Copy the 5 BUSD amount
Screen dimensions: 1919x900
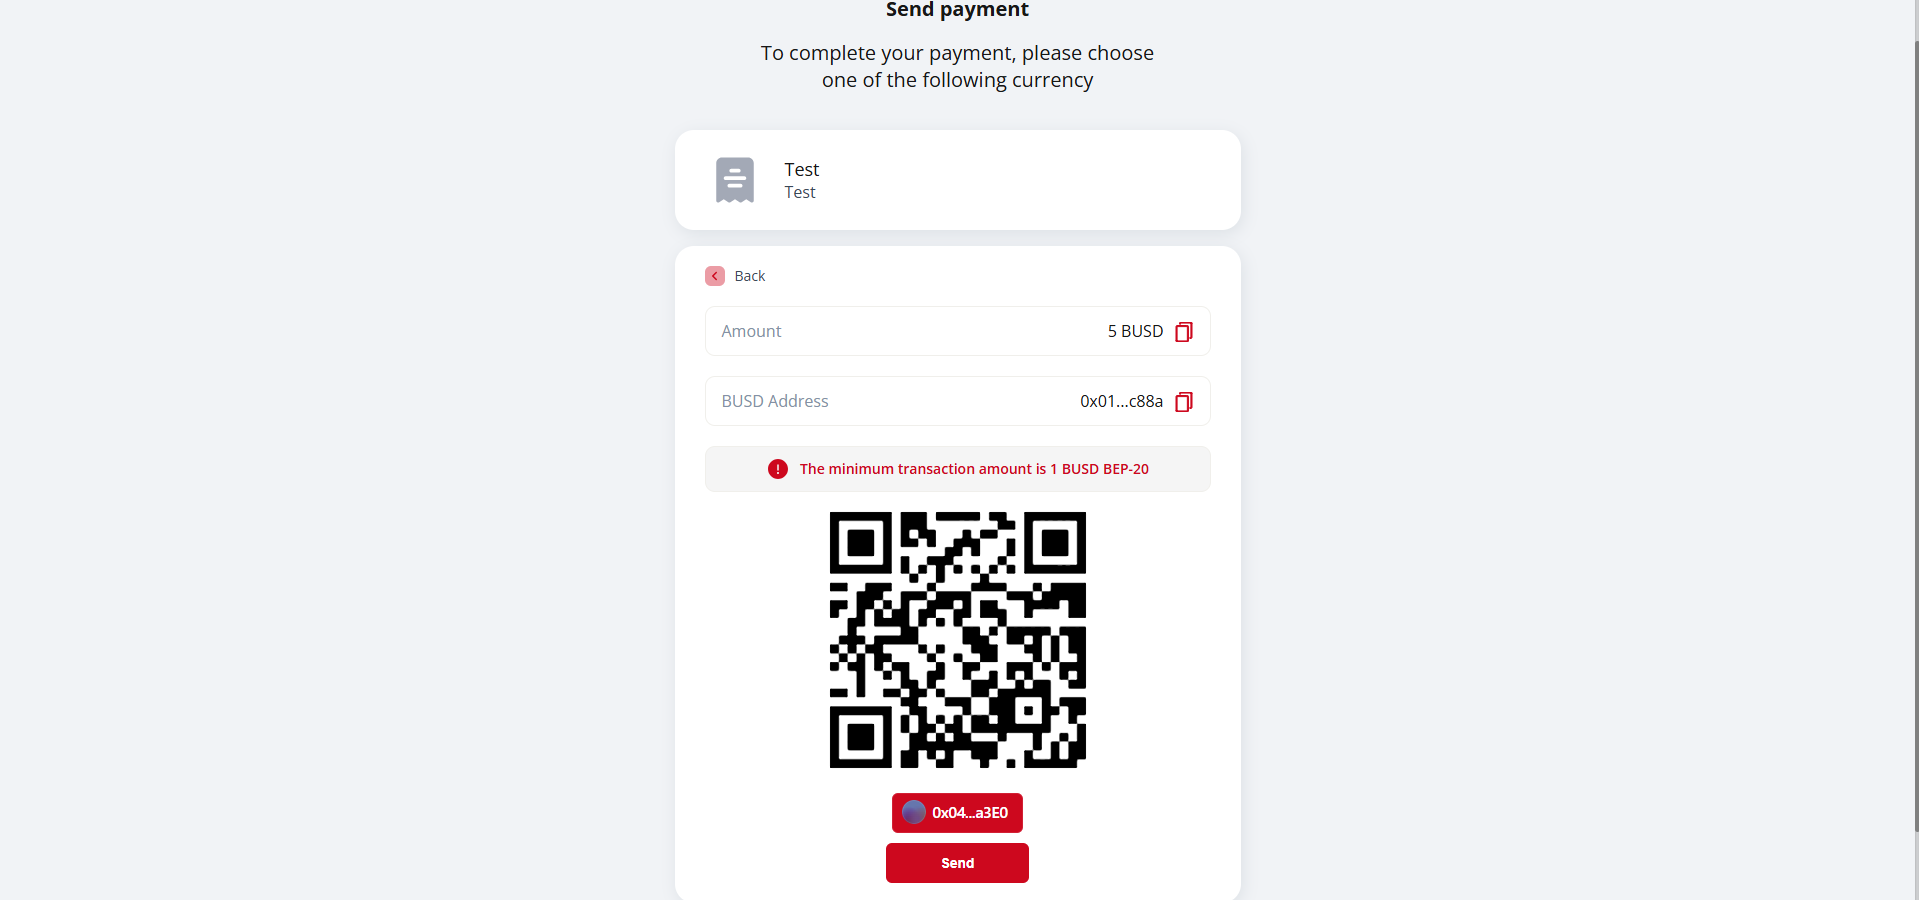(1183, 332)
